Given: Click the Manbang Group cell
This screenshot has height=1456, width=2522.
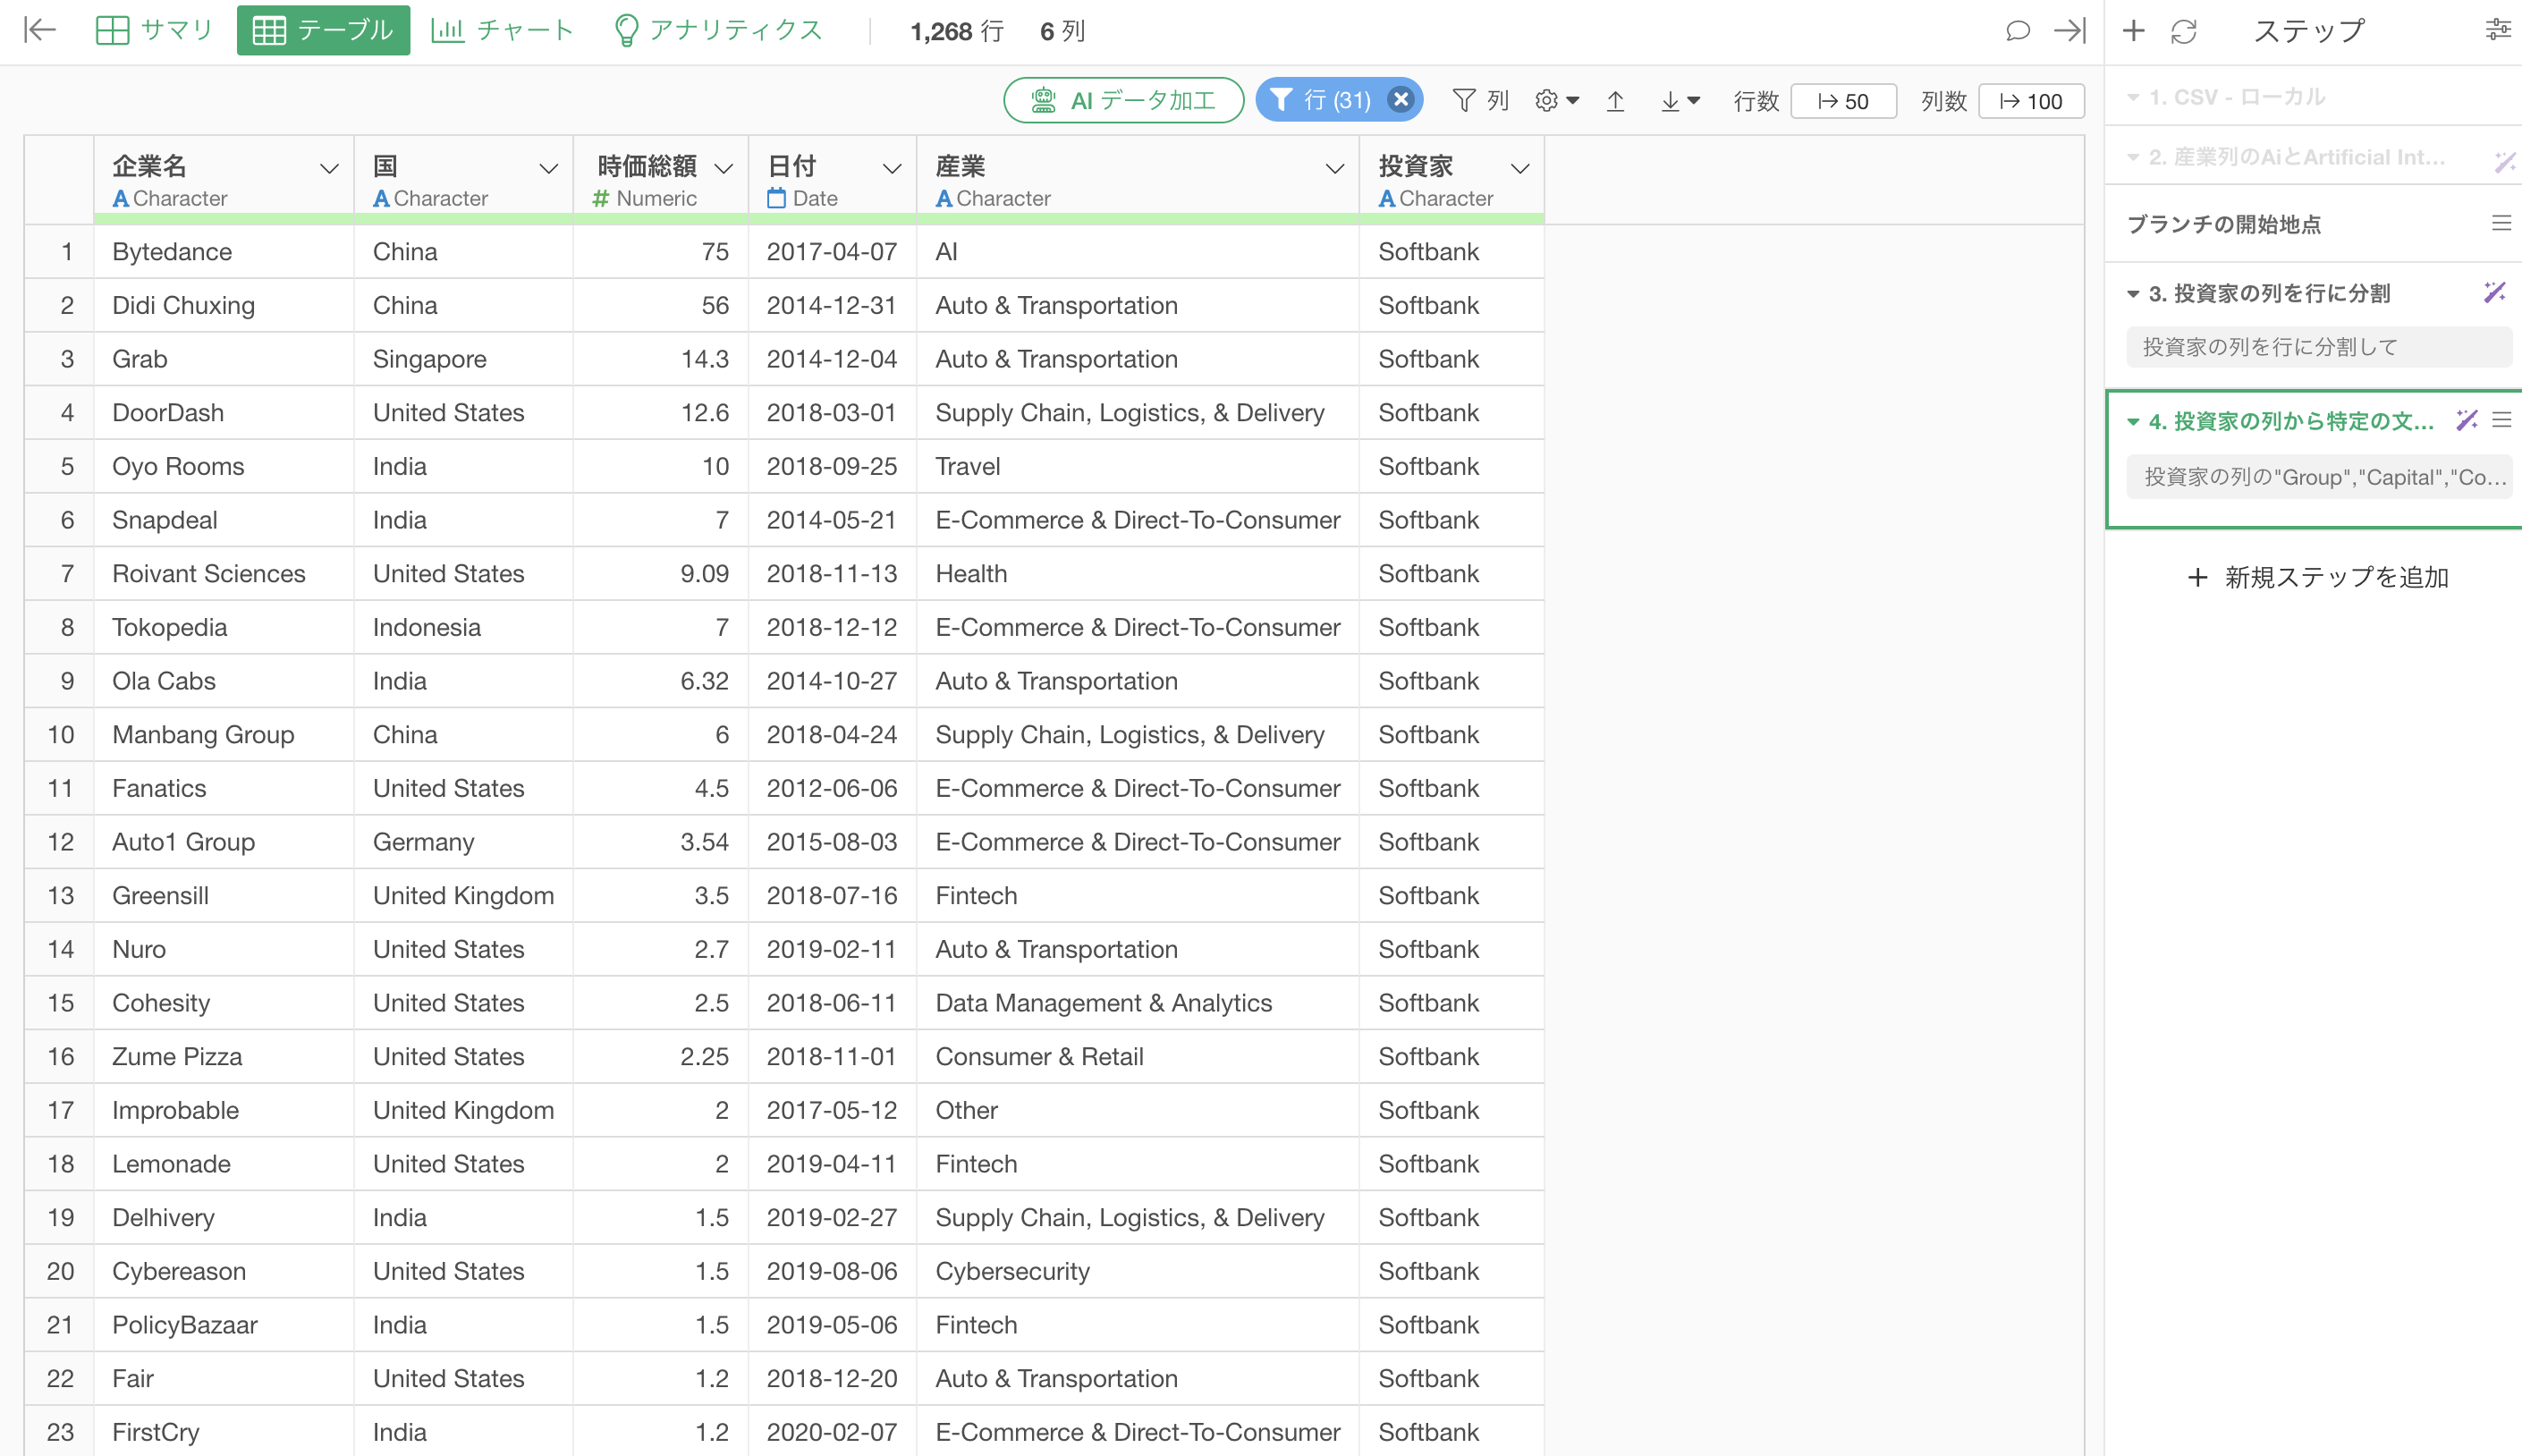Looking at the screenshot, I should [x=224, y=735].
